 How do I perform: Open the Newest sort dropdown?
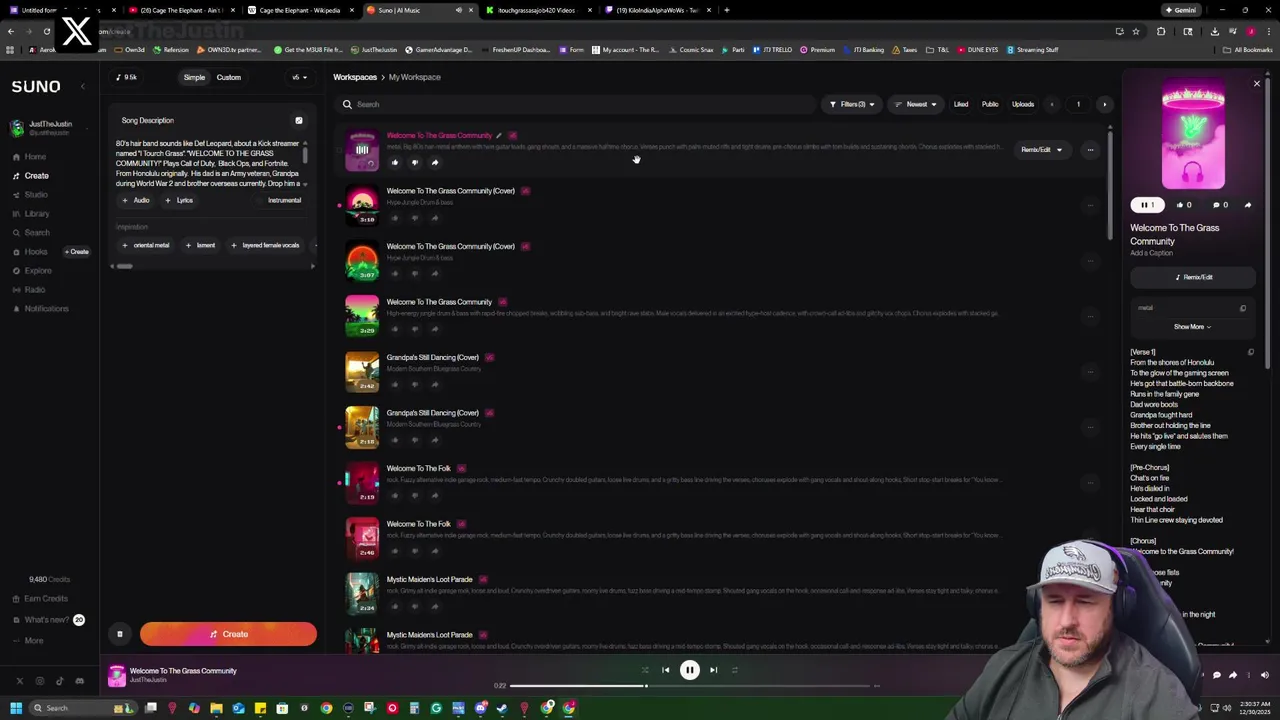(x=916, y=104)
